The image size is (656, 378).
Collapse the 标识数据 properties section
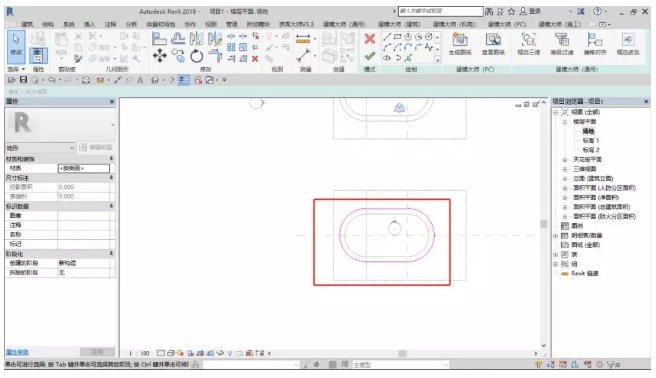[x=111, y=206]
